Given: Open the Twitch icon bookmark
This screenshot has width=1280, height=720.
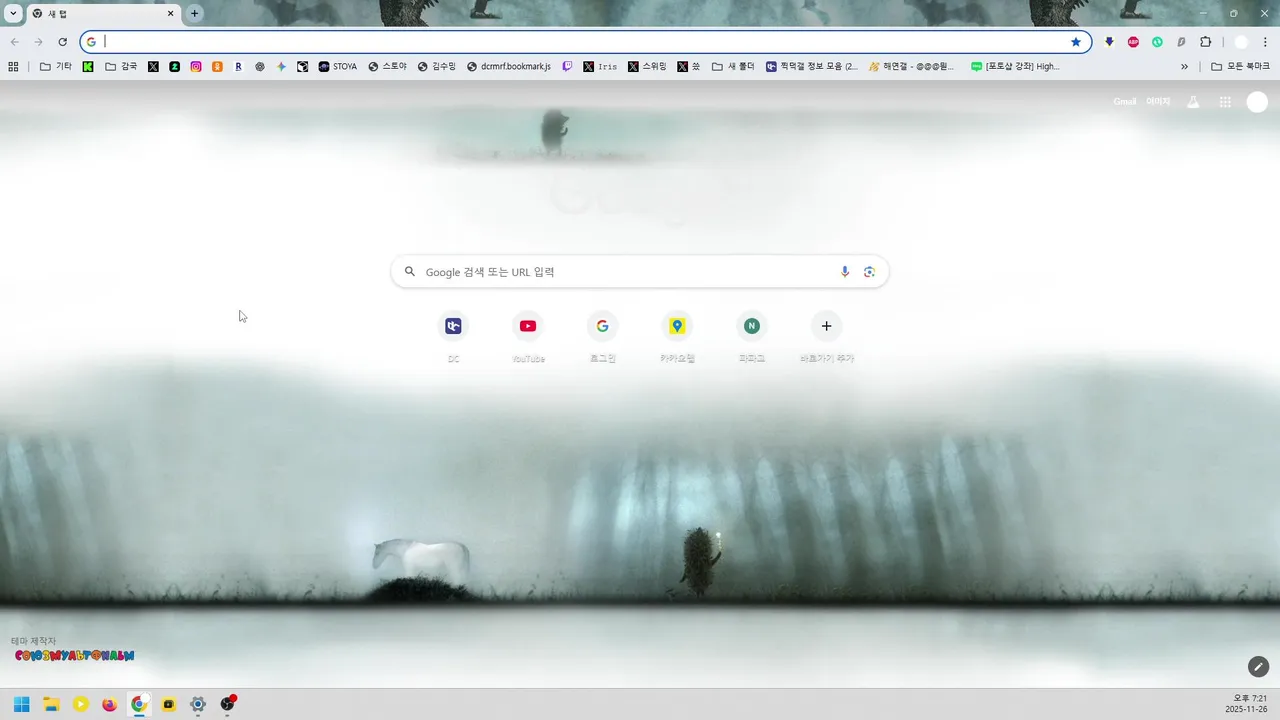Looking at the screenshot, I should tap(567, 67).
